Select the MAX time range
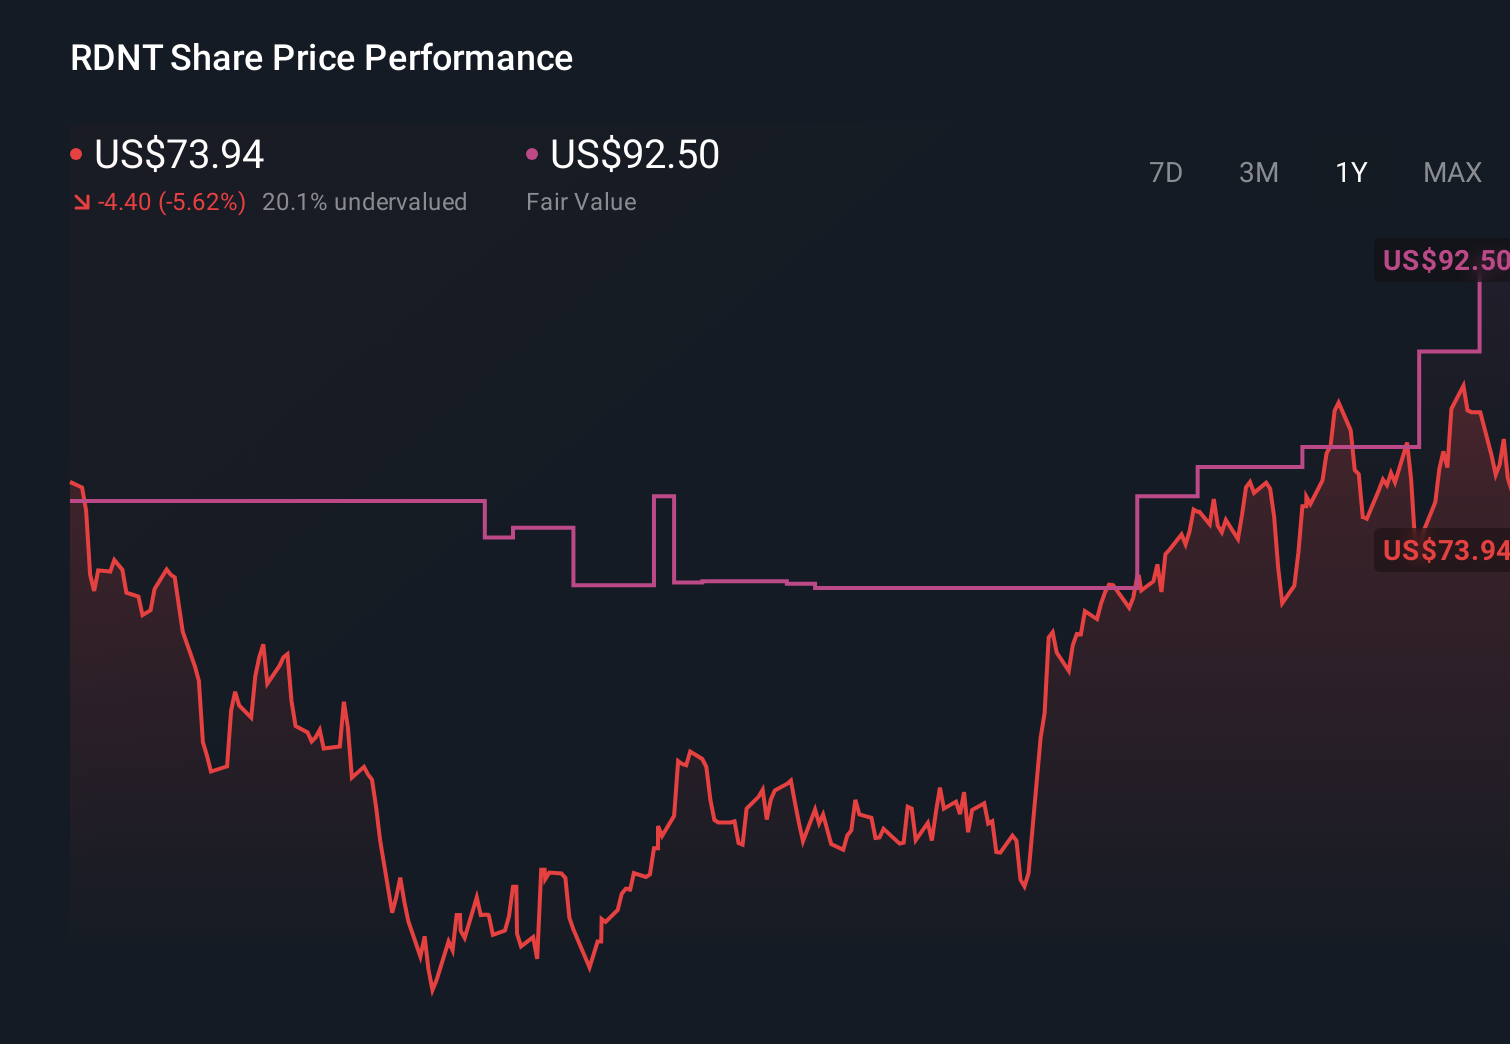This screenshot has width=1510, height=1044. [1451, 172]
